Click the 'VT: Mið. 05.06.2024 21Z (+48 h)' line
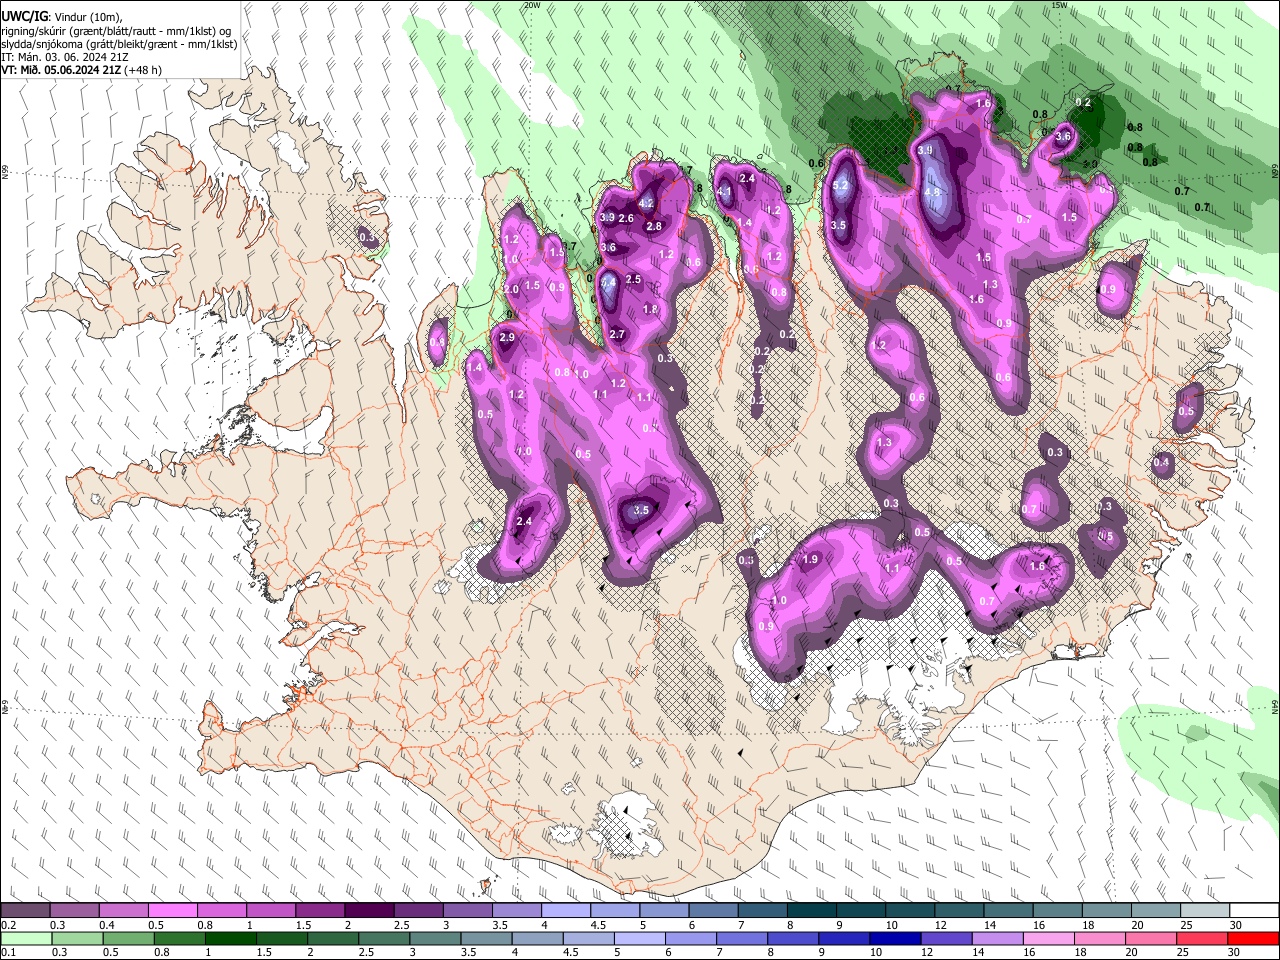The image size is (1280, 960). point(81,70)
